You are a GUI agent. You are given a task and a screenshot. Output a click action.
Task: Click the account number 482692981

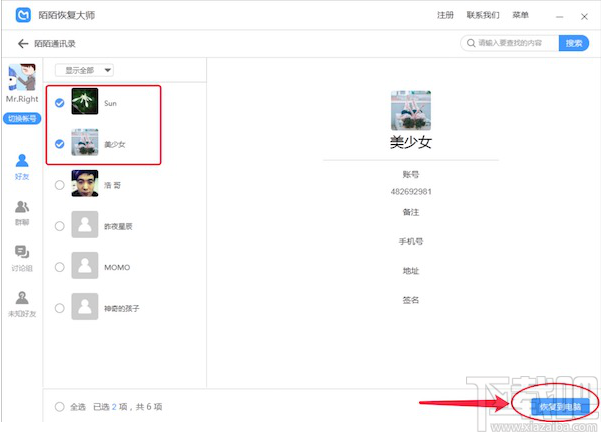pos(411,192)
